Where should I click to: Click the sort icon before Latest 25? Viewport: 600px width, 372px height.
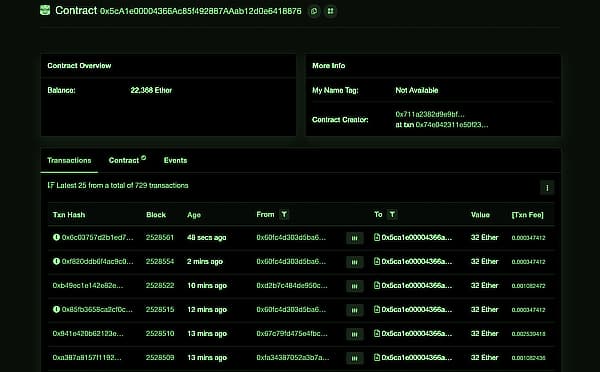[x=51, y=185]
